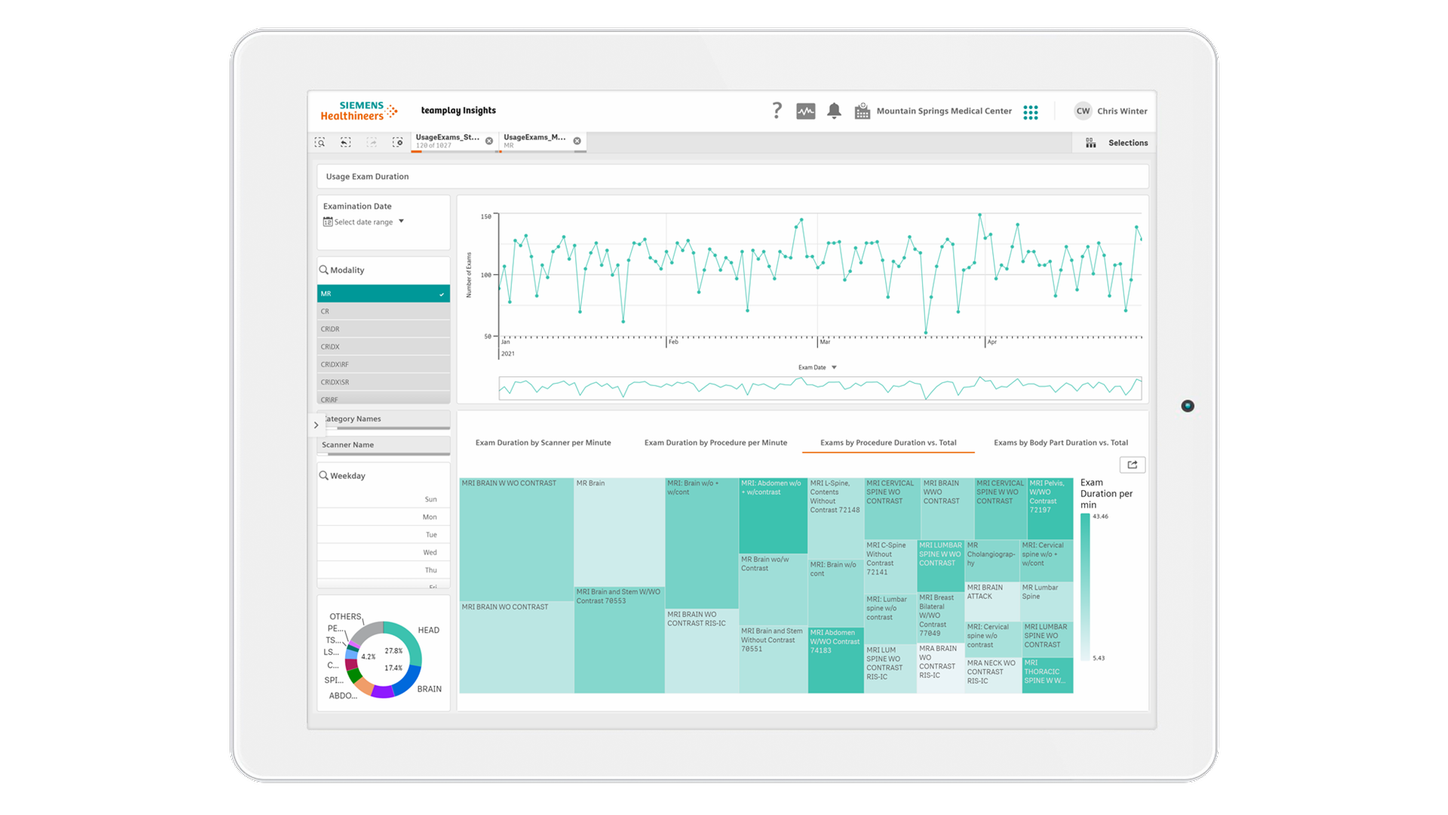
Task: Filter weekday to Sun
Action: [x=384, y=499]
